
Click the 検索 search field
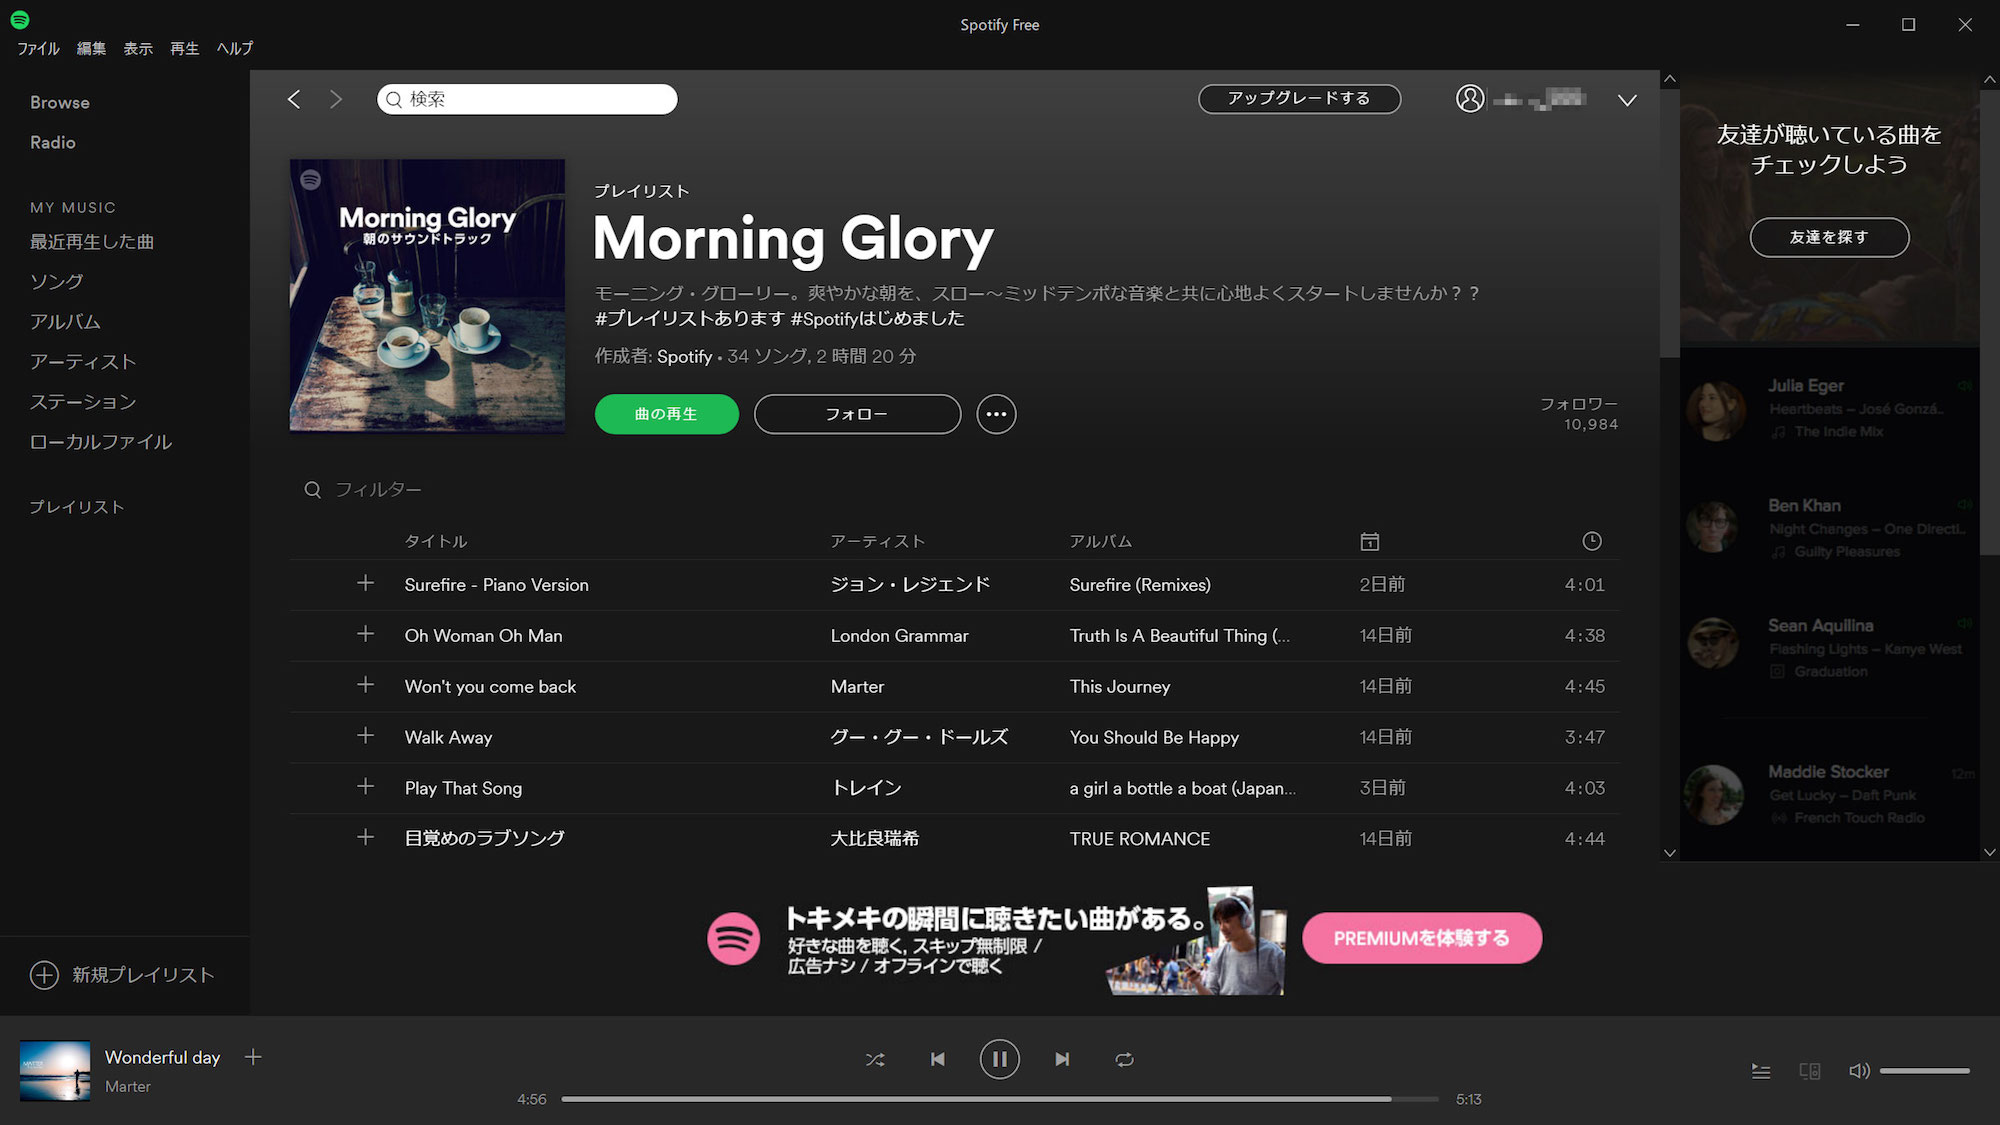pos(527,99)
